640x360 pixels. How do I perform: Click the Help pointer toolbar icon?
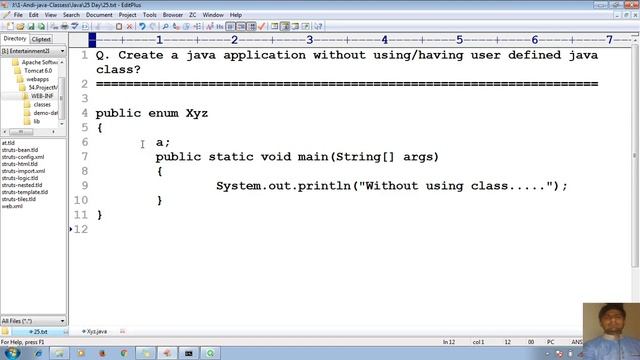click(318, 27)
